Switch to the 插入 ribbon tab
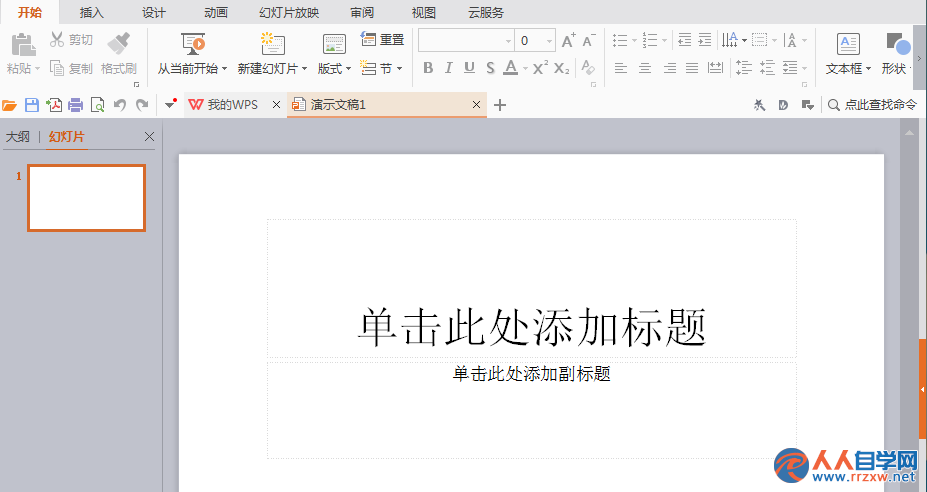Image resolution: width=927 pixels, height=492 pixels. [92, 12]
